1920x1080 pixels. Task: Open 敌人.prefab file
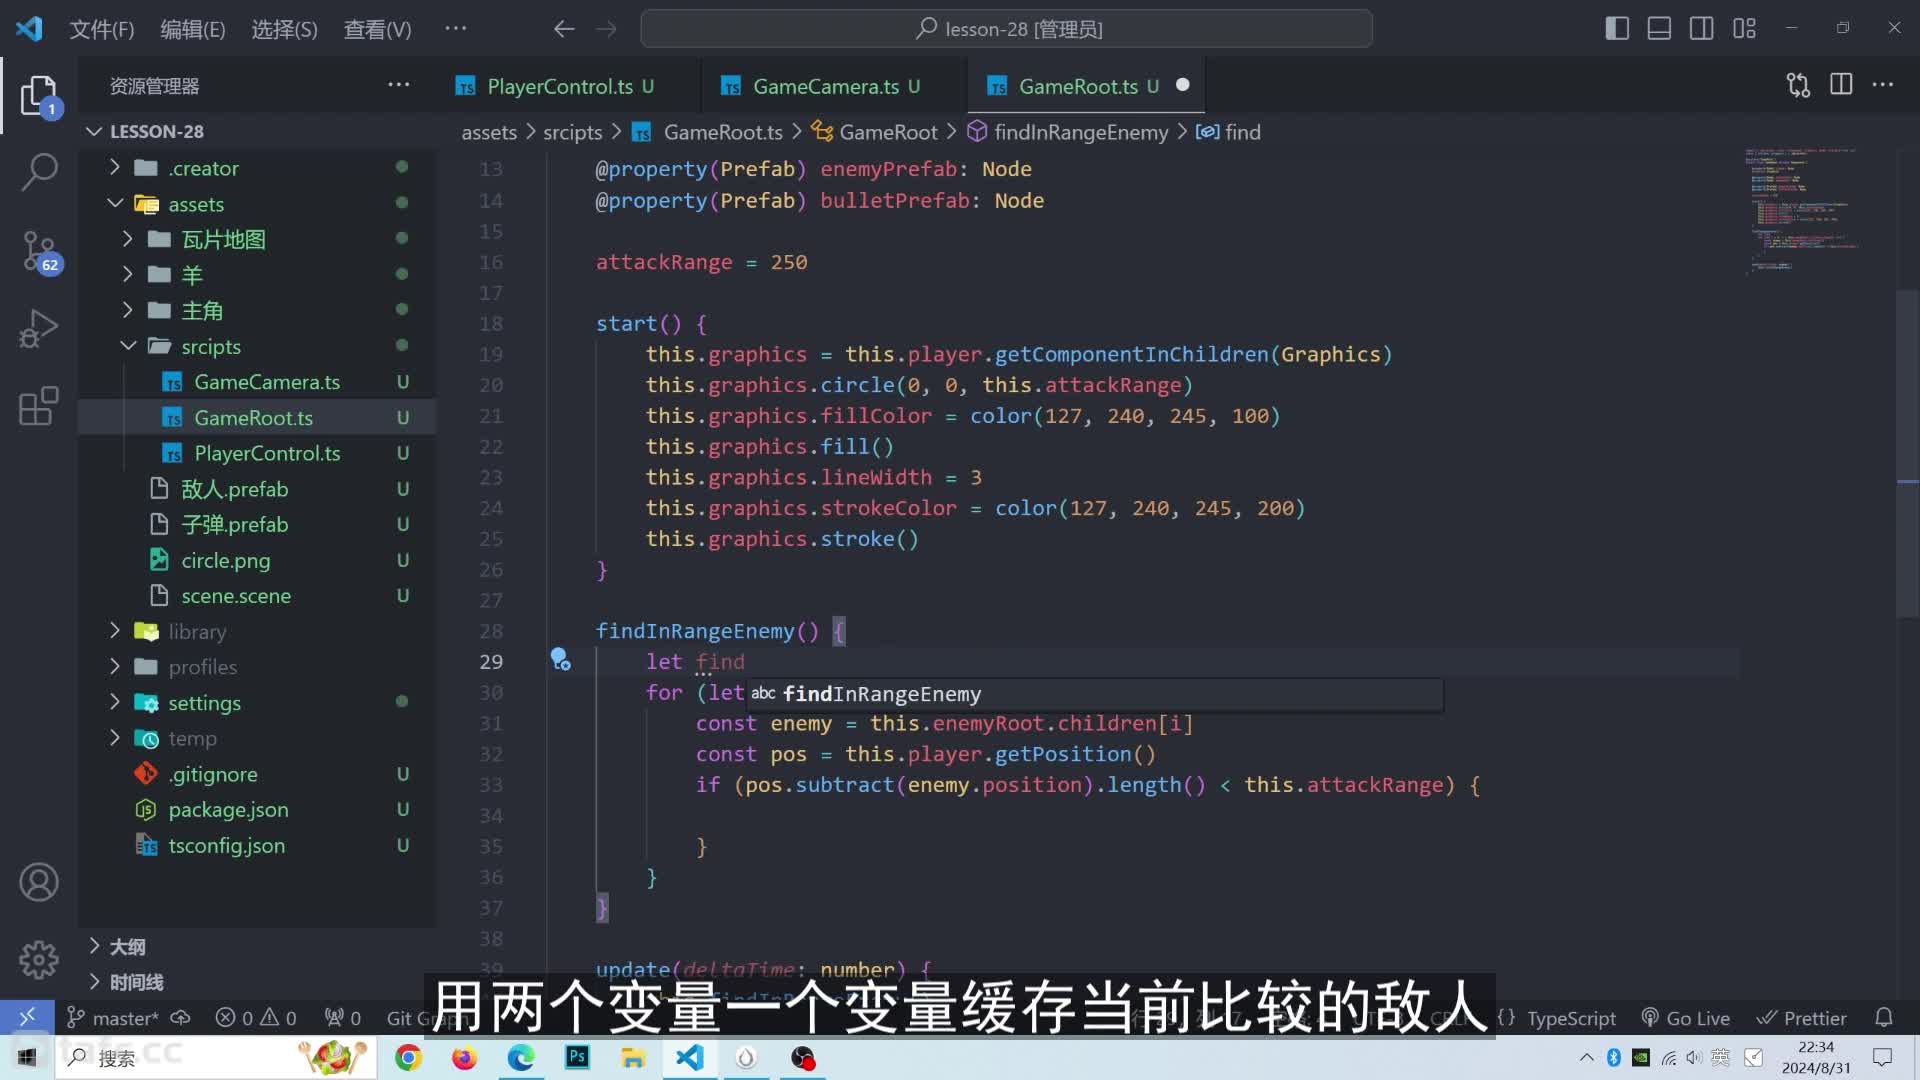pyautogui.click(x=257, y=489)
